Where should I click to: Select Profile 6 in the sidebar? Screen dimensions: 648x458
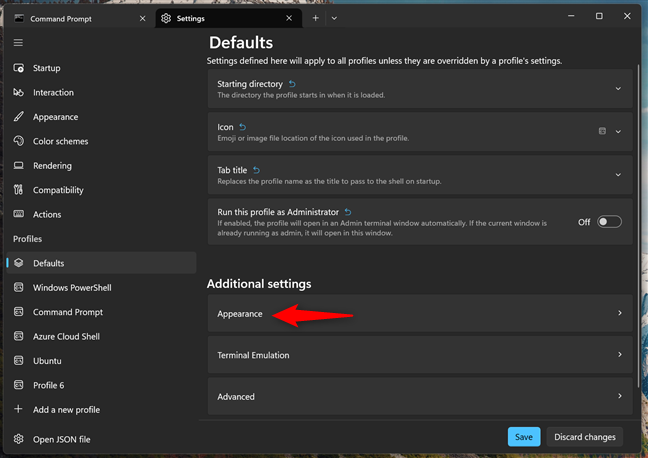(101, 385)
